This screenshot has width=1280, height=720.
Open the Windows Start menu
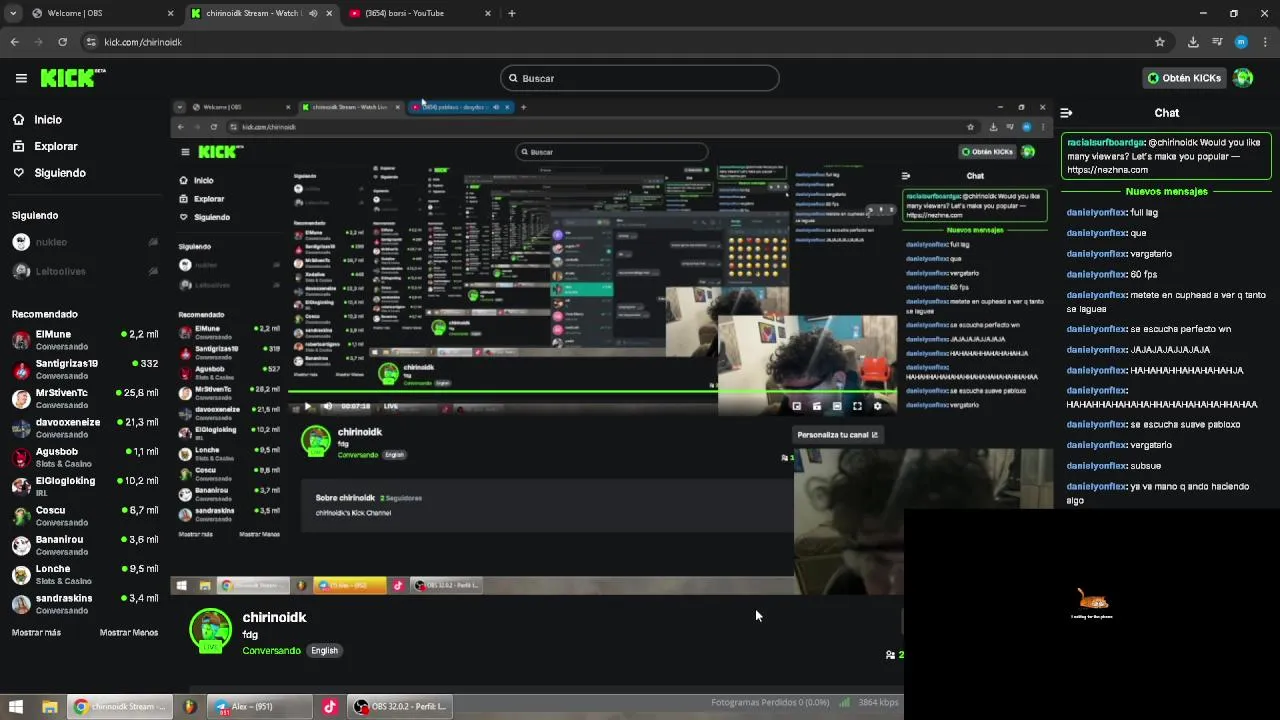(16, 706)
